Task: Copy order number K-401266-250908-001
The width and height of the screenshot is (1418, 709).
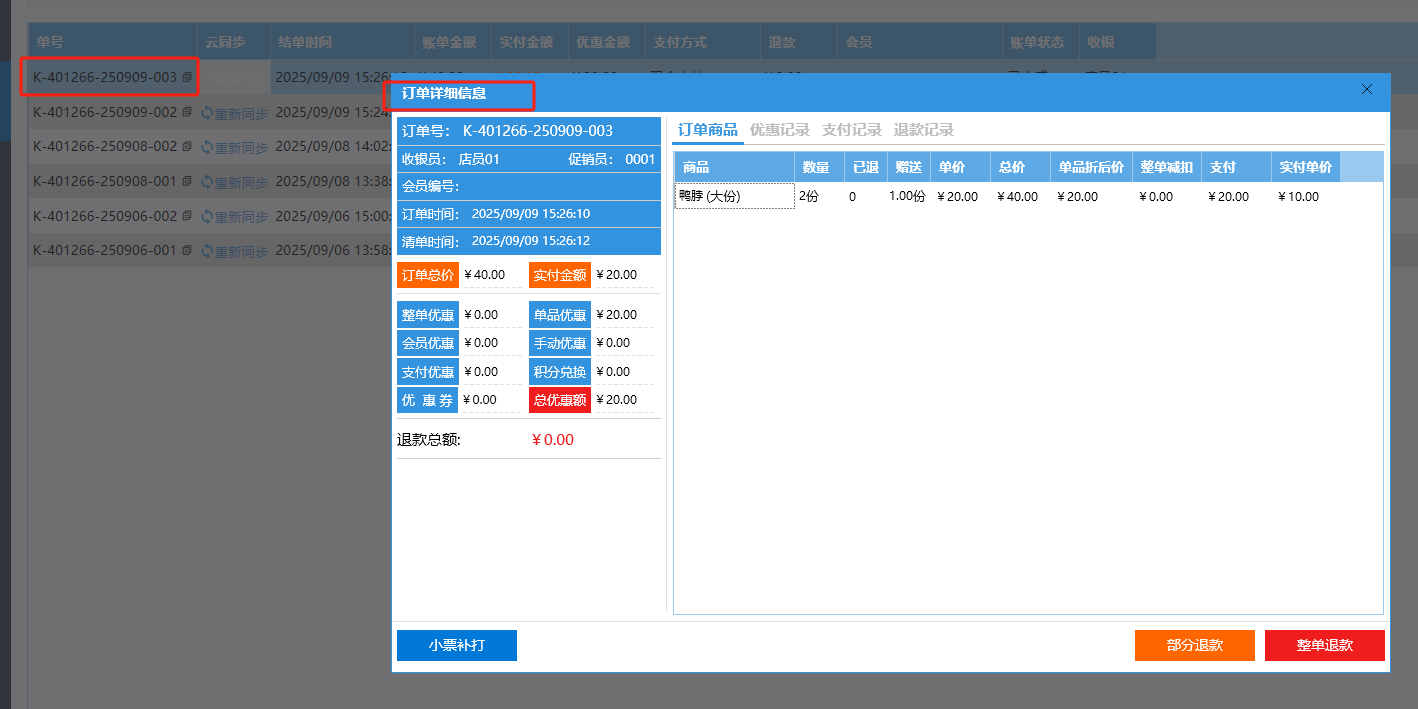Action: (187, 182)
